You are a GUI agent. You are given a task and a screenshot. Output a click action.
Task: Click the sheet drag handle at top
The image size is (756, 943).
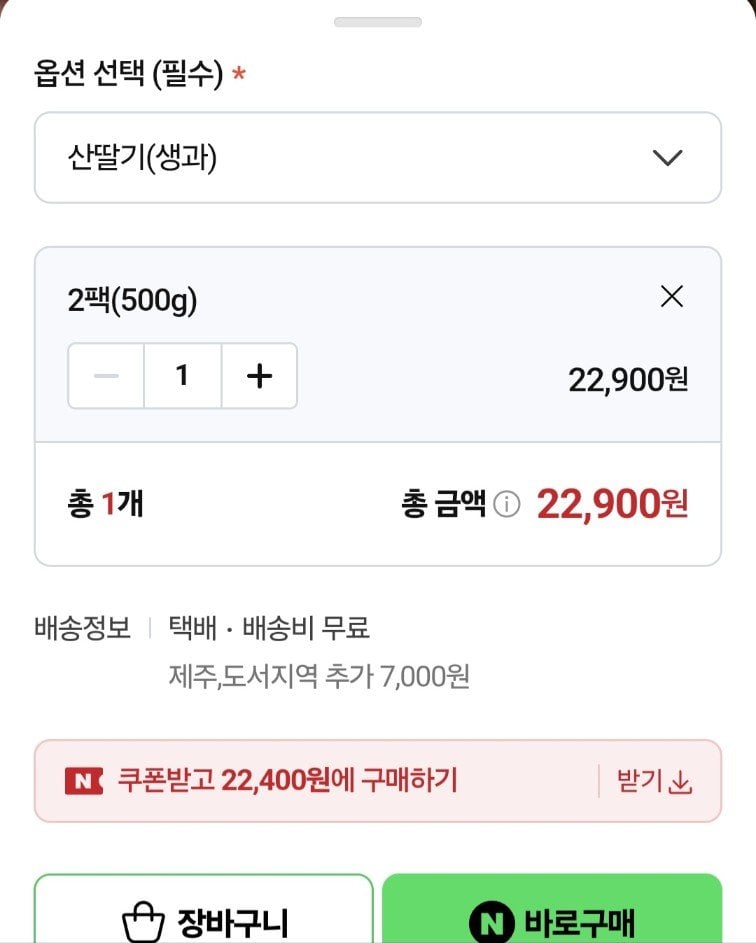(x=378, y=22)
